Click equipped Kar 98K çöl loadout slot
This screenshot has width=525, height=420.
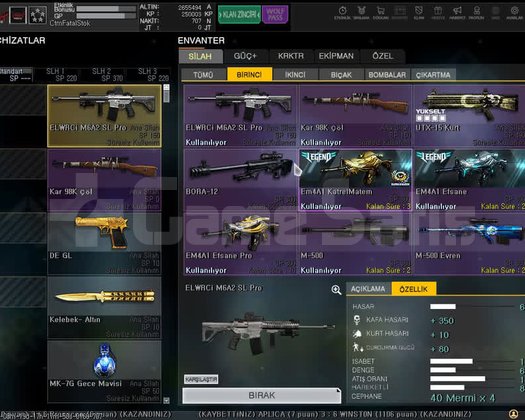(x=104, y=180)
